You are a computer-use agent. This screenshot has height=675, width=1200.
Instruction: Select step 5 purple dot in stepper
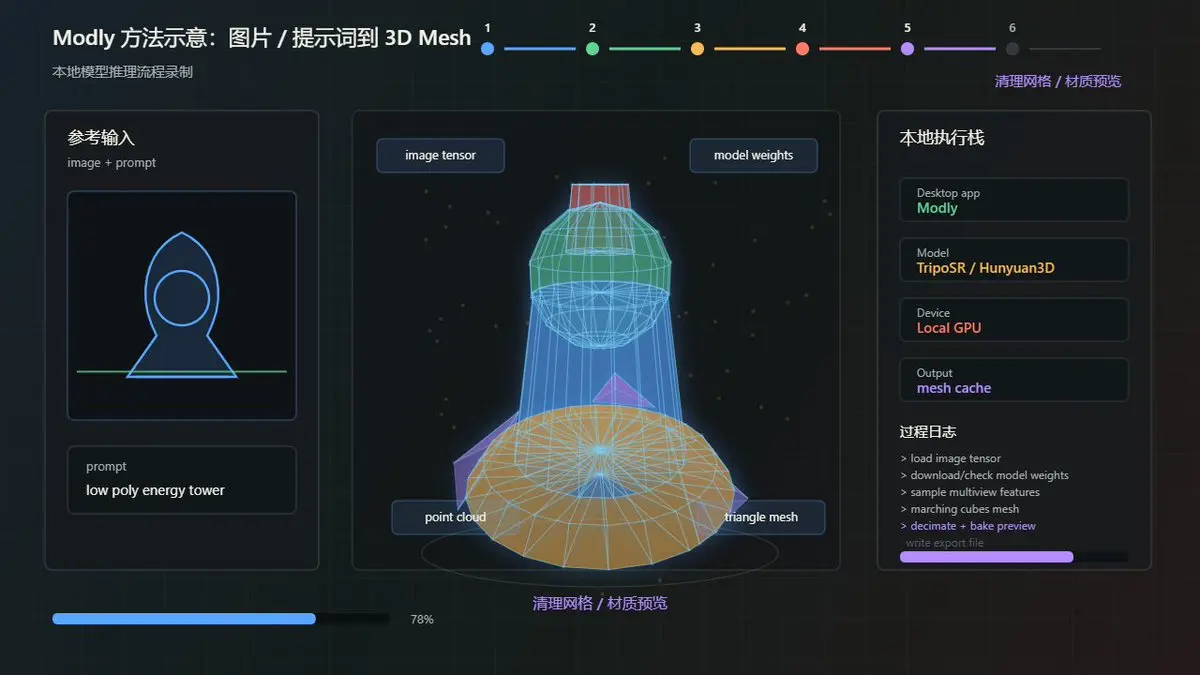click(x=907, y=48)
